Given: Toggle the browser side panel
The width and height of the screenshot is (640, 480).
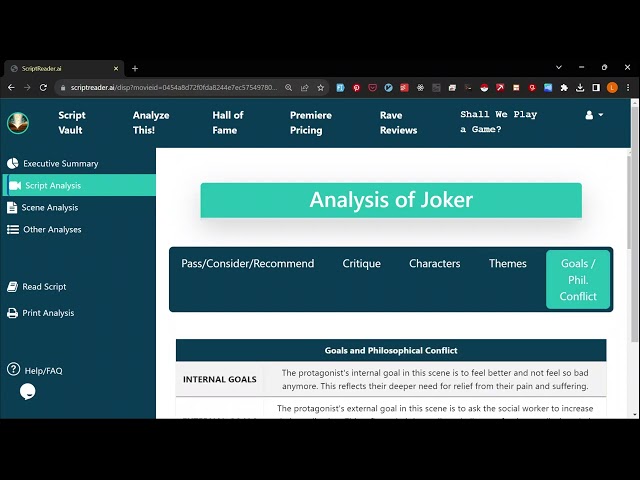Looking at the screenshot, I should coord(596,87).
